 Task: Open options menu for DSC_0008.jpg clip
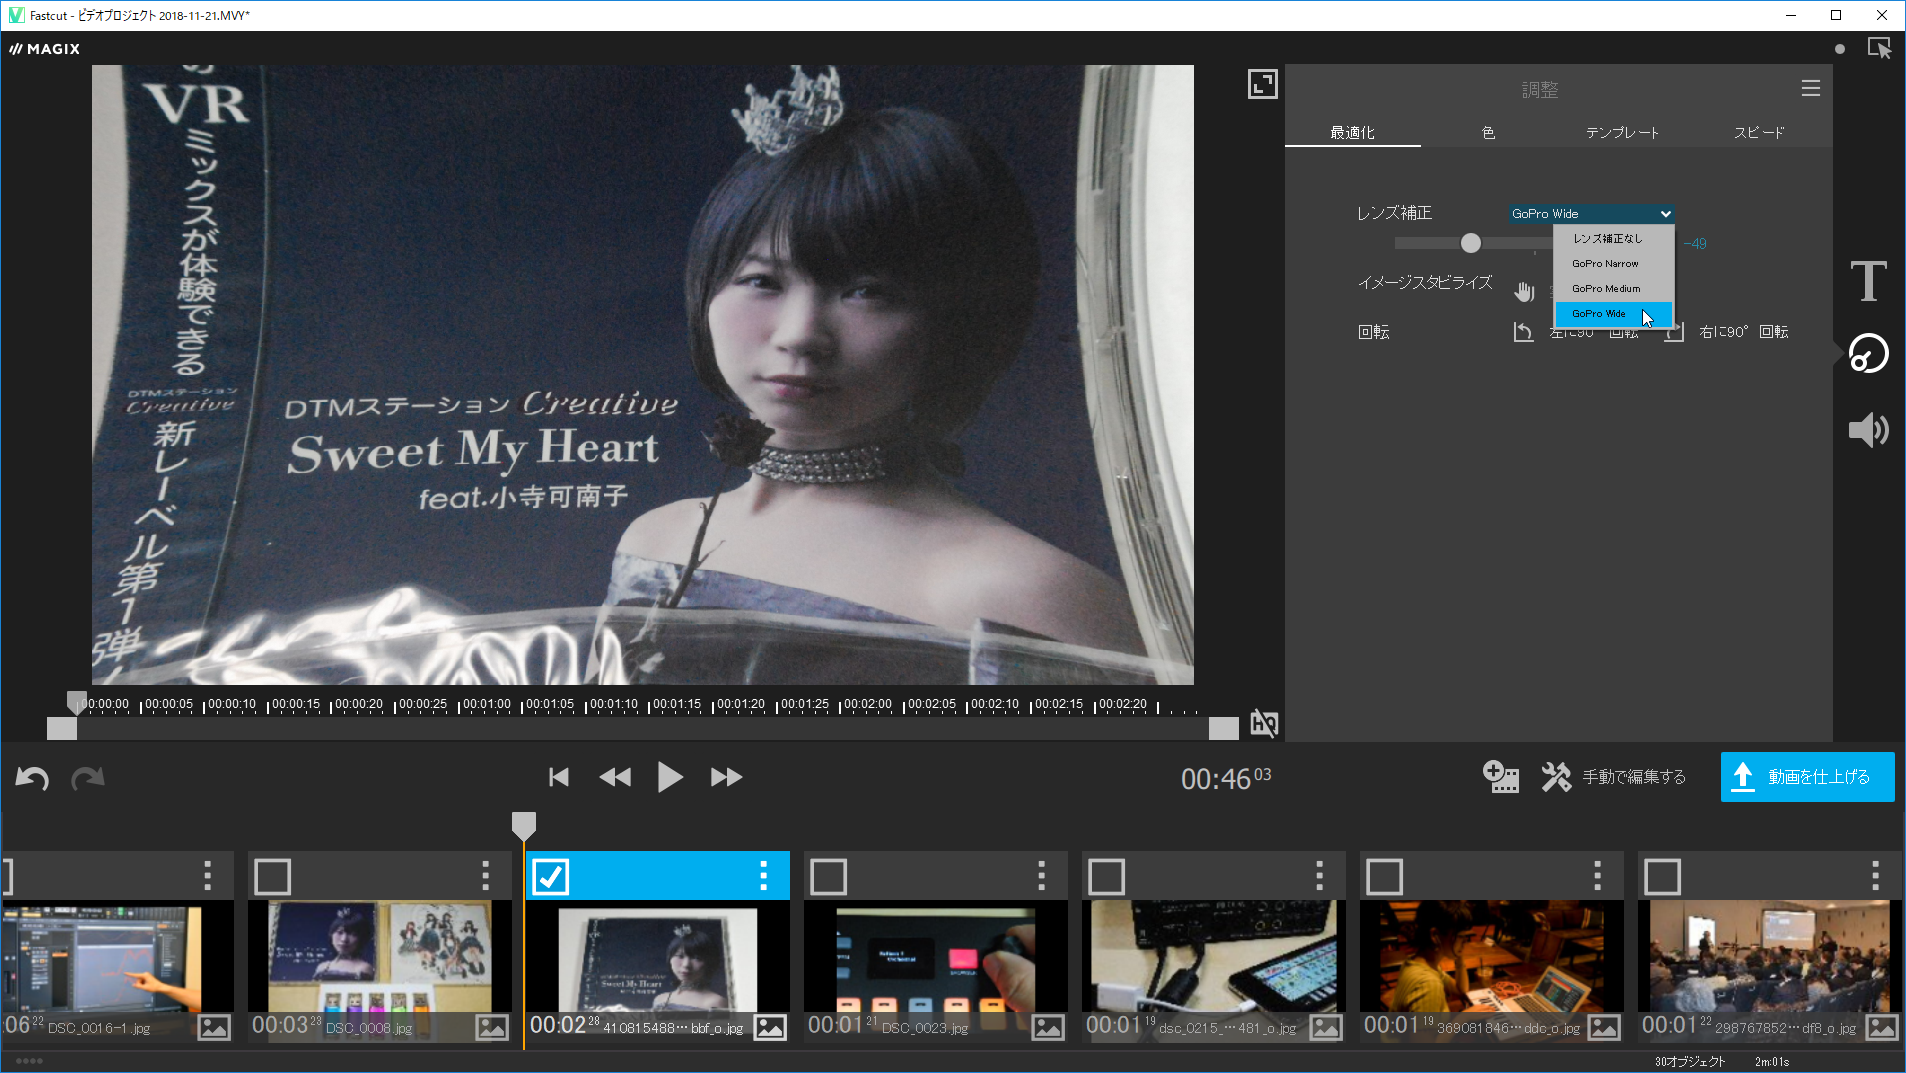(x=486, y=876)
